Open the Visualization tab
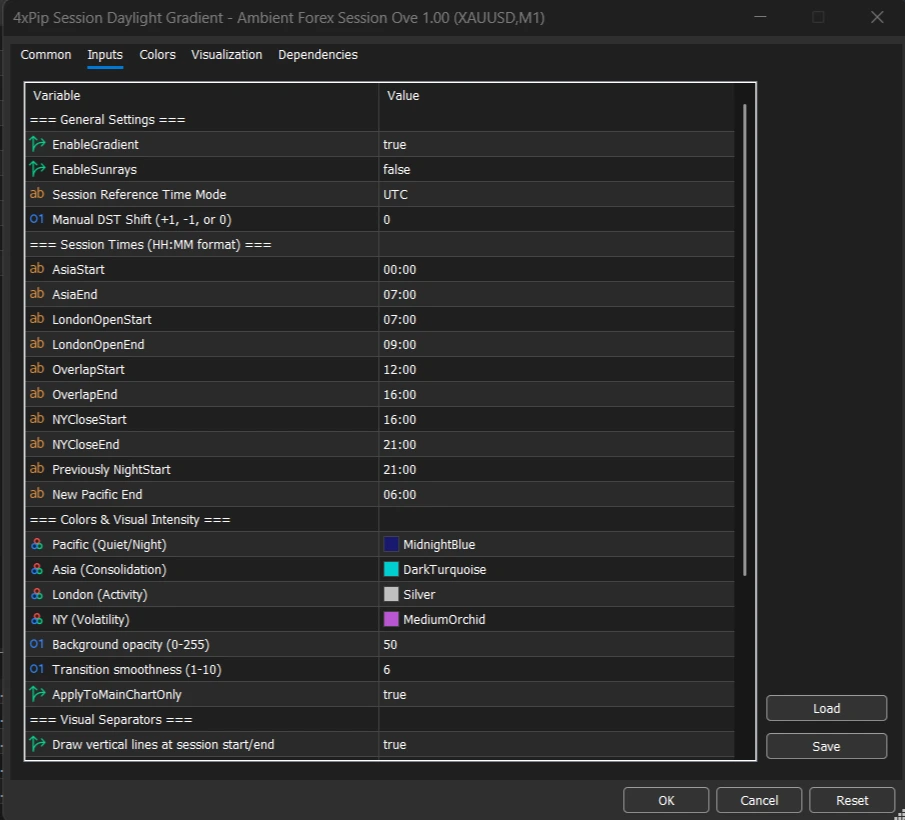 [226, 55]
